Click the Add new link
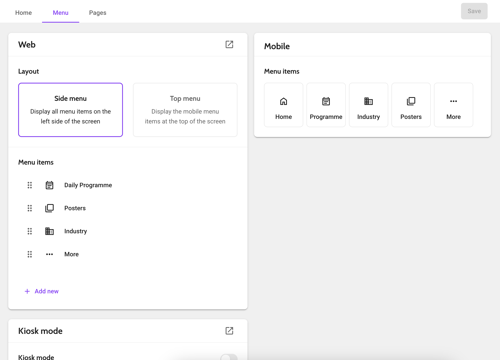The height and width of the screenshot is (360, 500). (x=42, y=291)
